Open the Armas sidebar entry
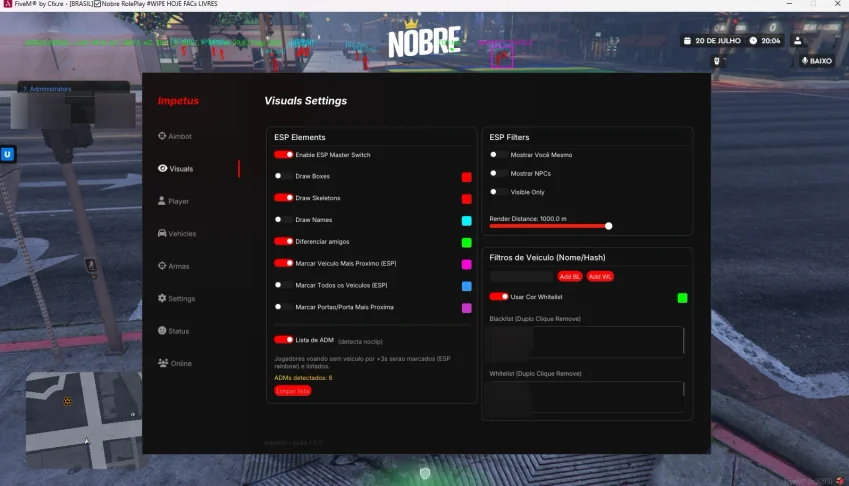The width and height of the screenshot is (849, 486). point(173,266)
